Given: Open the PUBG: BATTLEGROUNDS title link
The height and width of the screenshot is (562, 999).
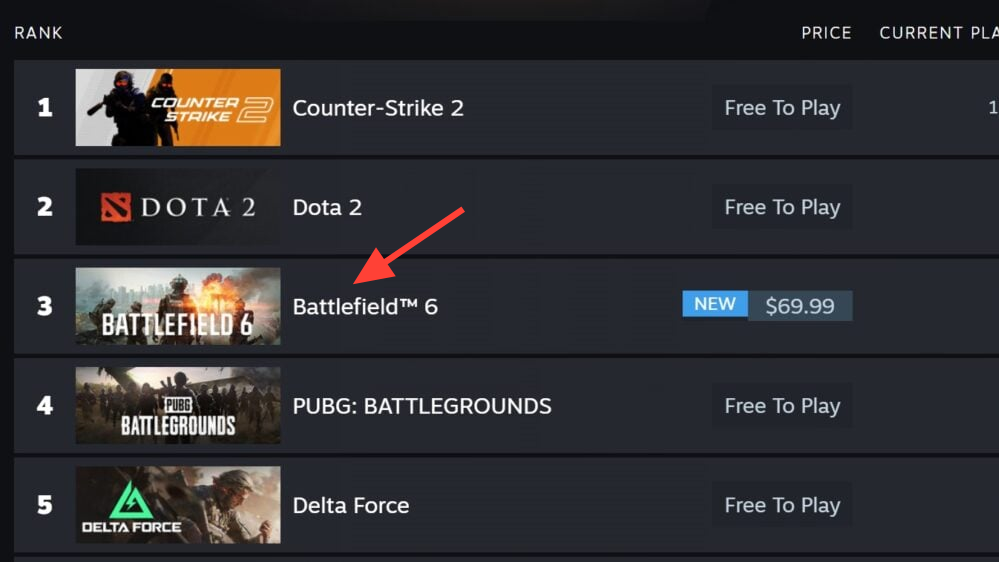Looking at the screenshot, I should click(422, 406).
